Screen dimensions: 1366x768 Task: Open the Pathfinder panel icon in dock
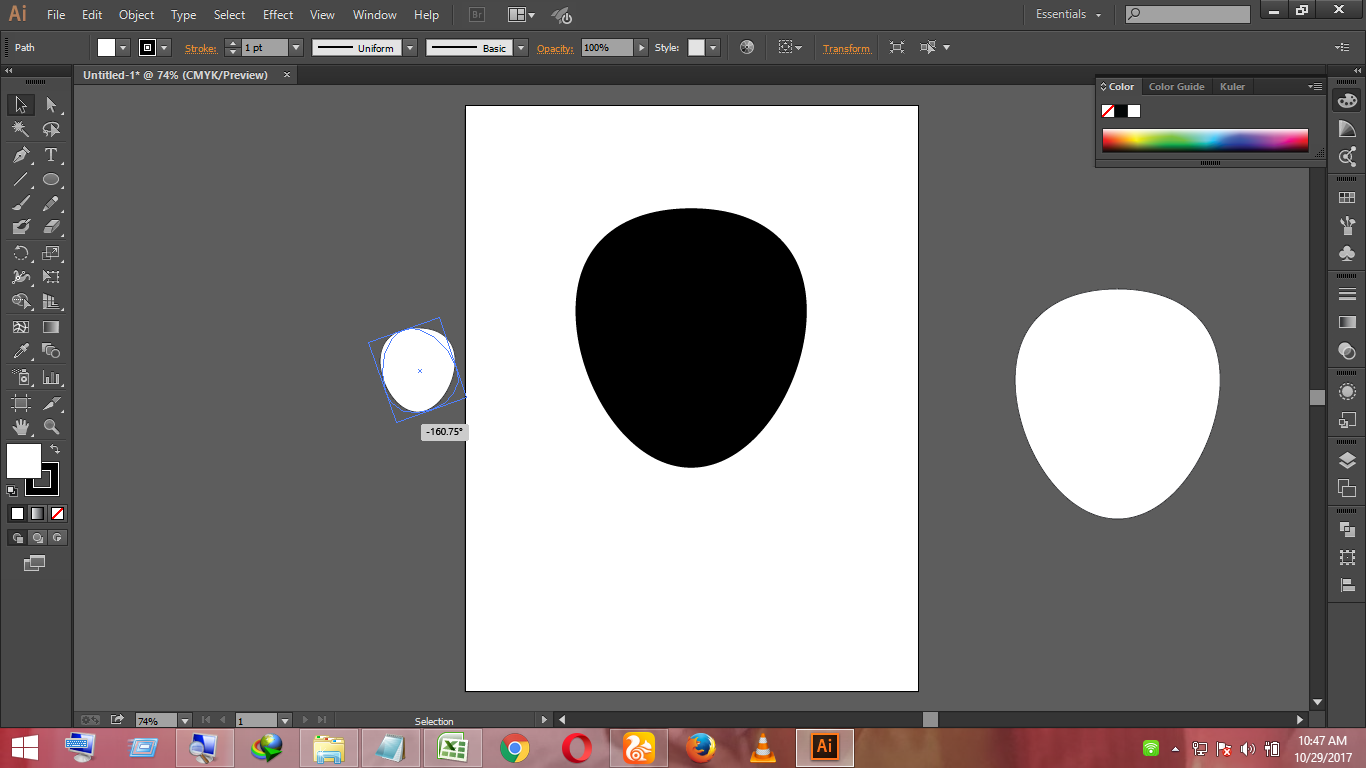[1347, 529]
